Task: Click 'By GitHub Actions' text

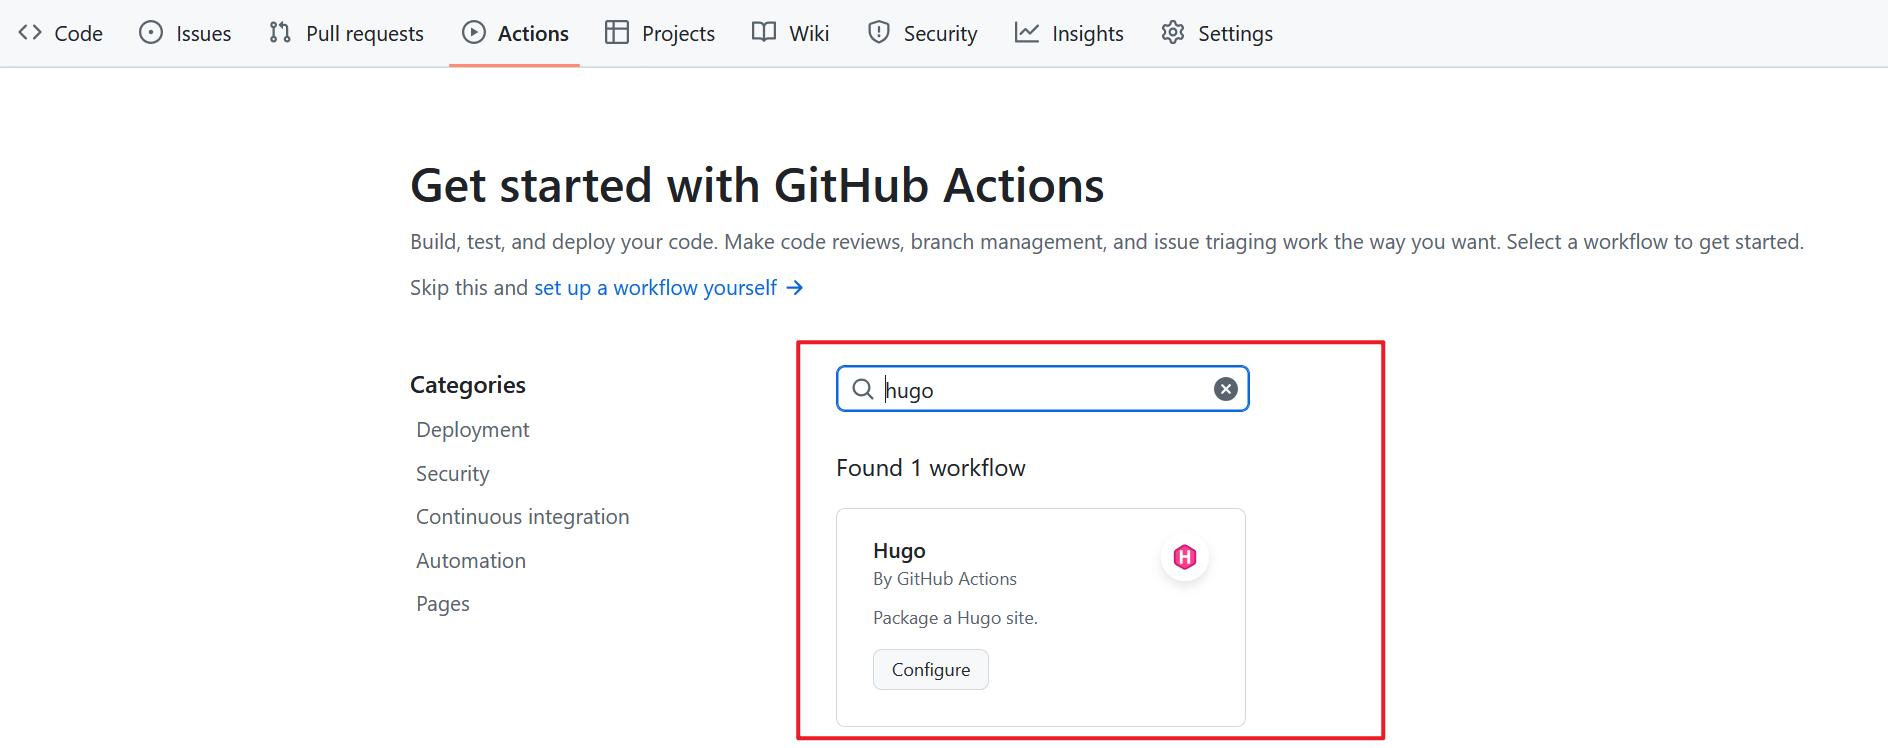Action: tap(945, 579)
